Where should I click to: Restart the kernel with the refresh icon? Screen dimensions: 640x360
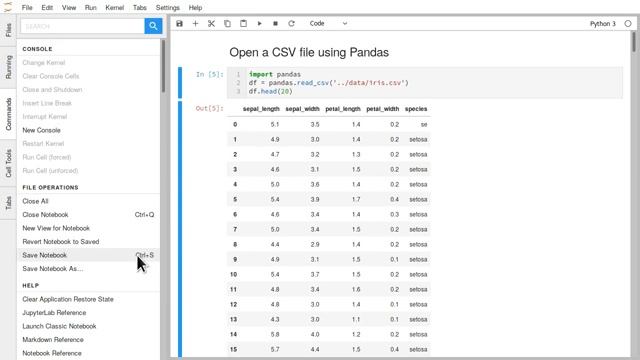click(291, 24)
